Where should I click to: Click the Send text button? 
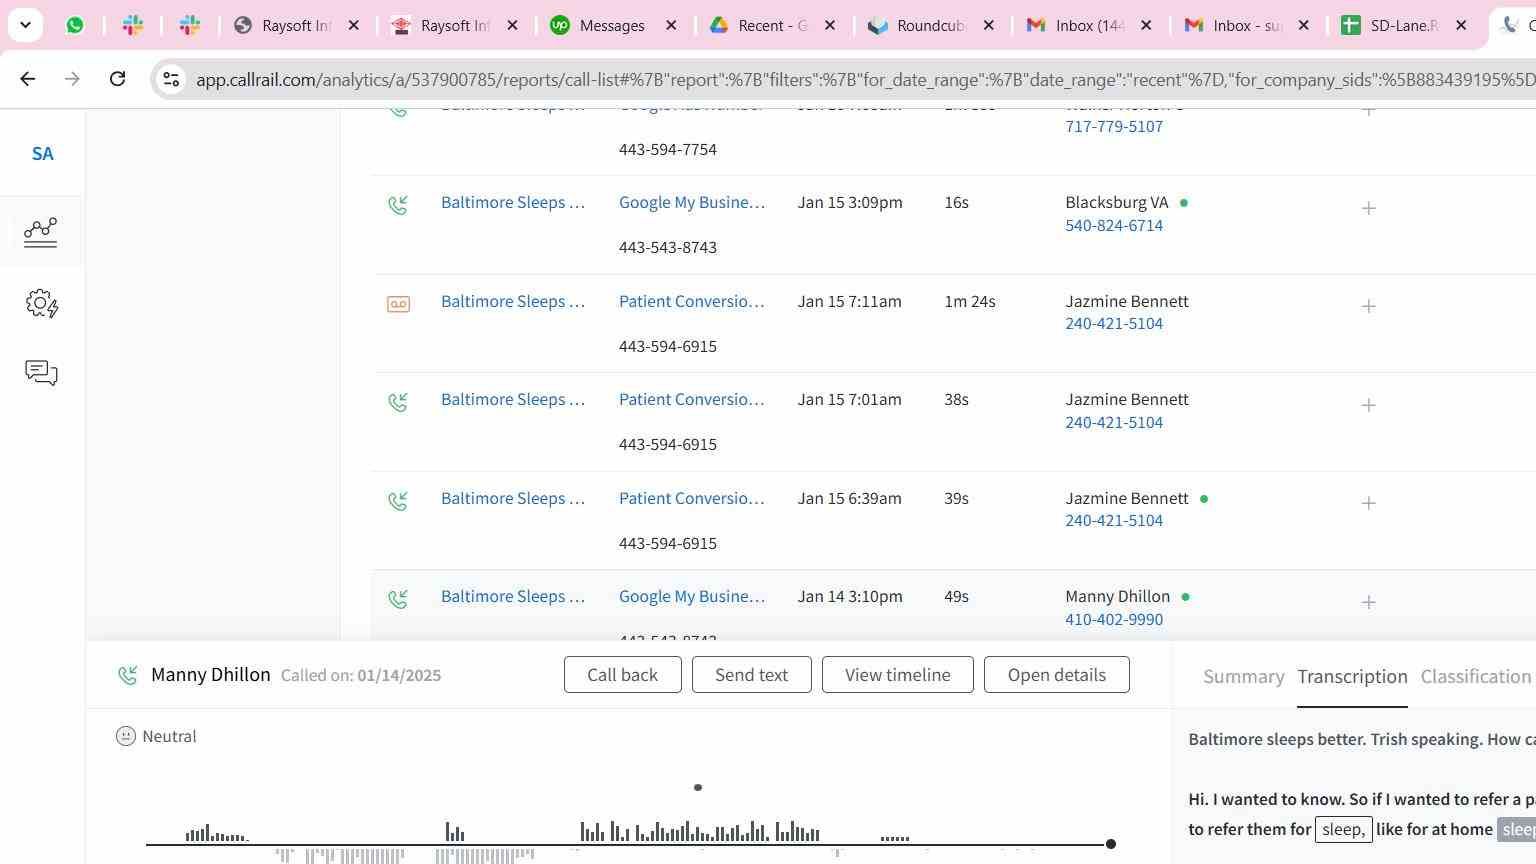pos(751,675)
